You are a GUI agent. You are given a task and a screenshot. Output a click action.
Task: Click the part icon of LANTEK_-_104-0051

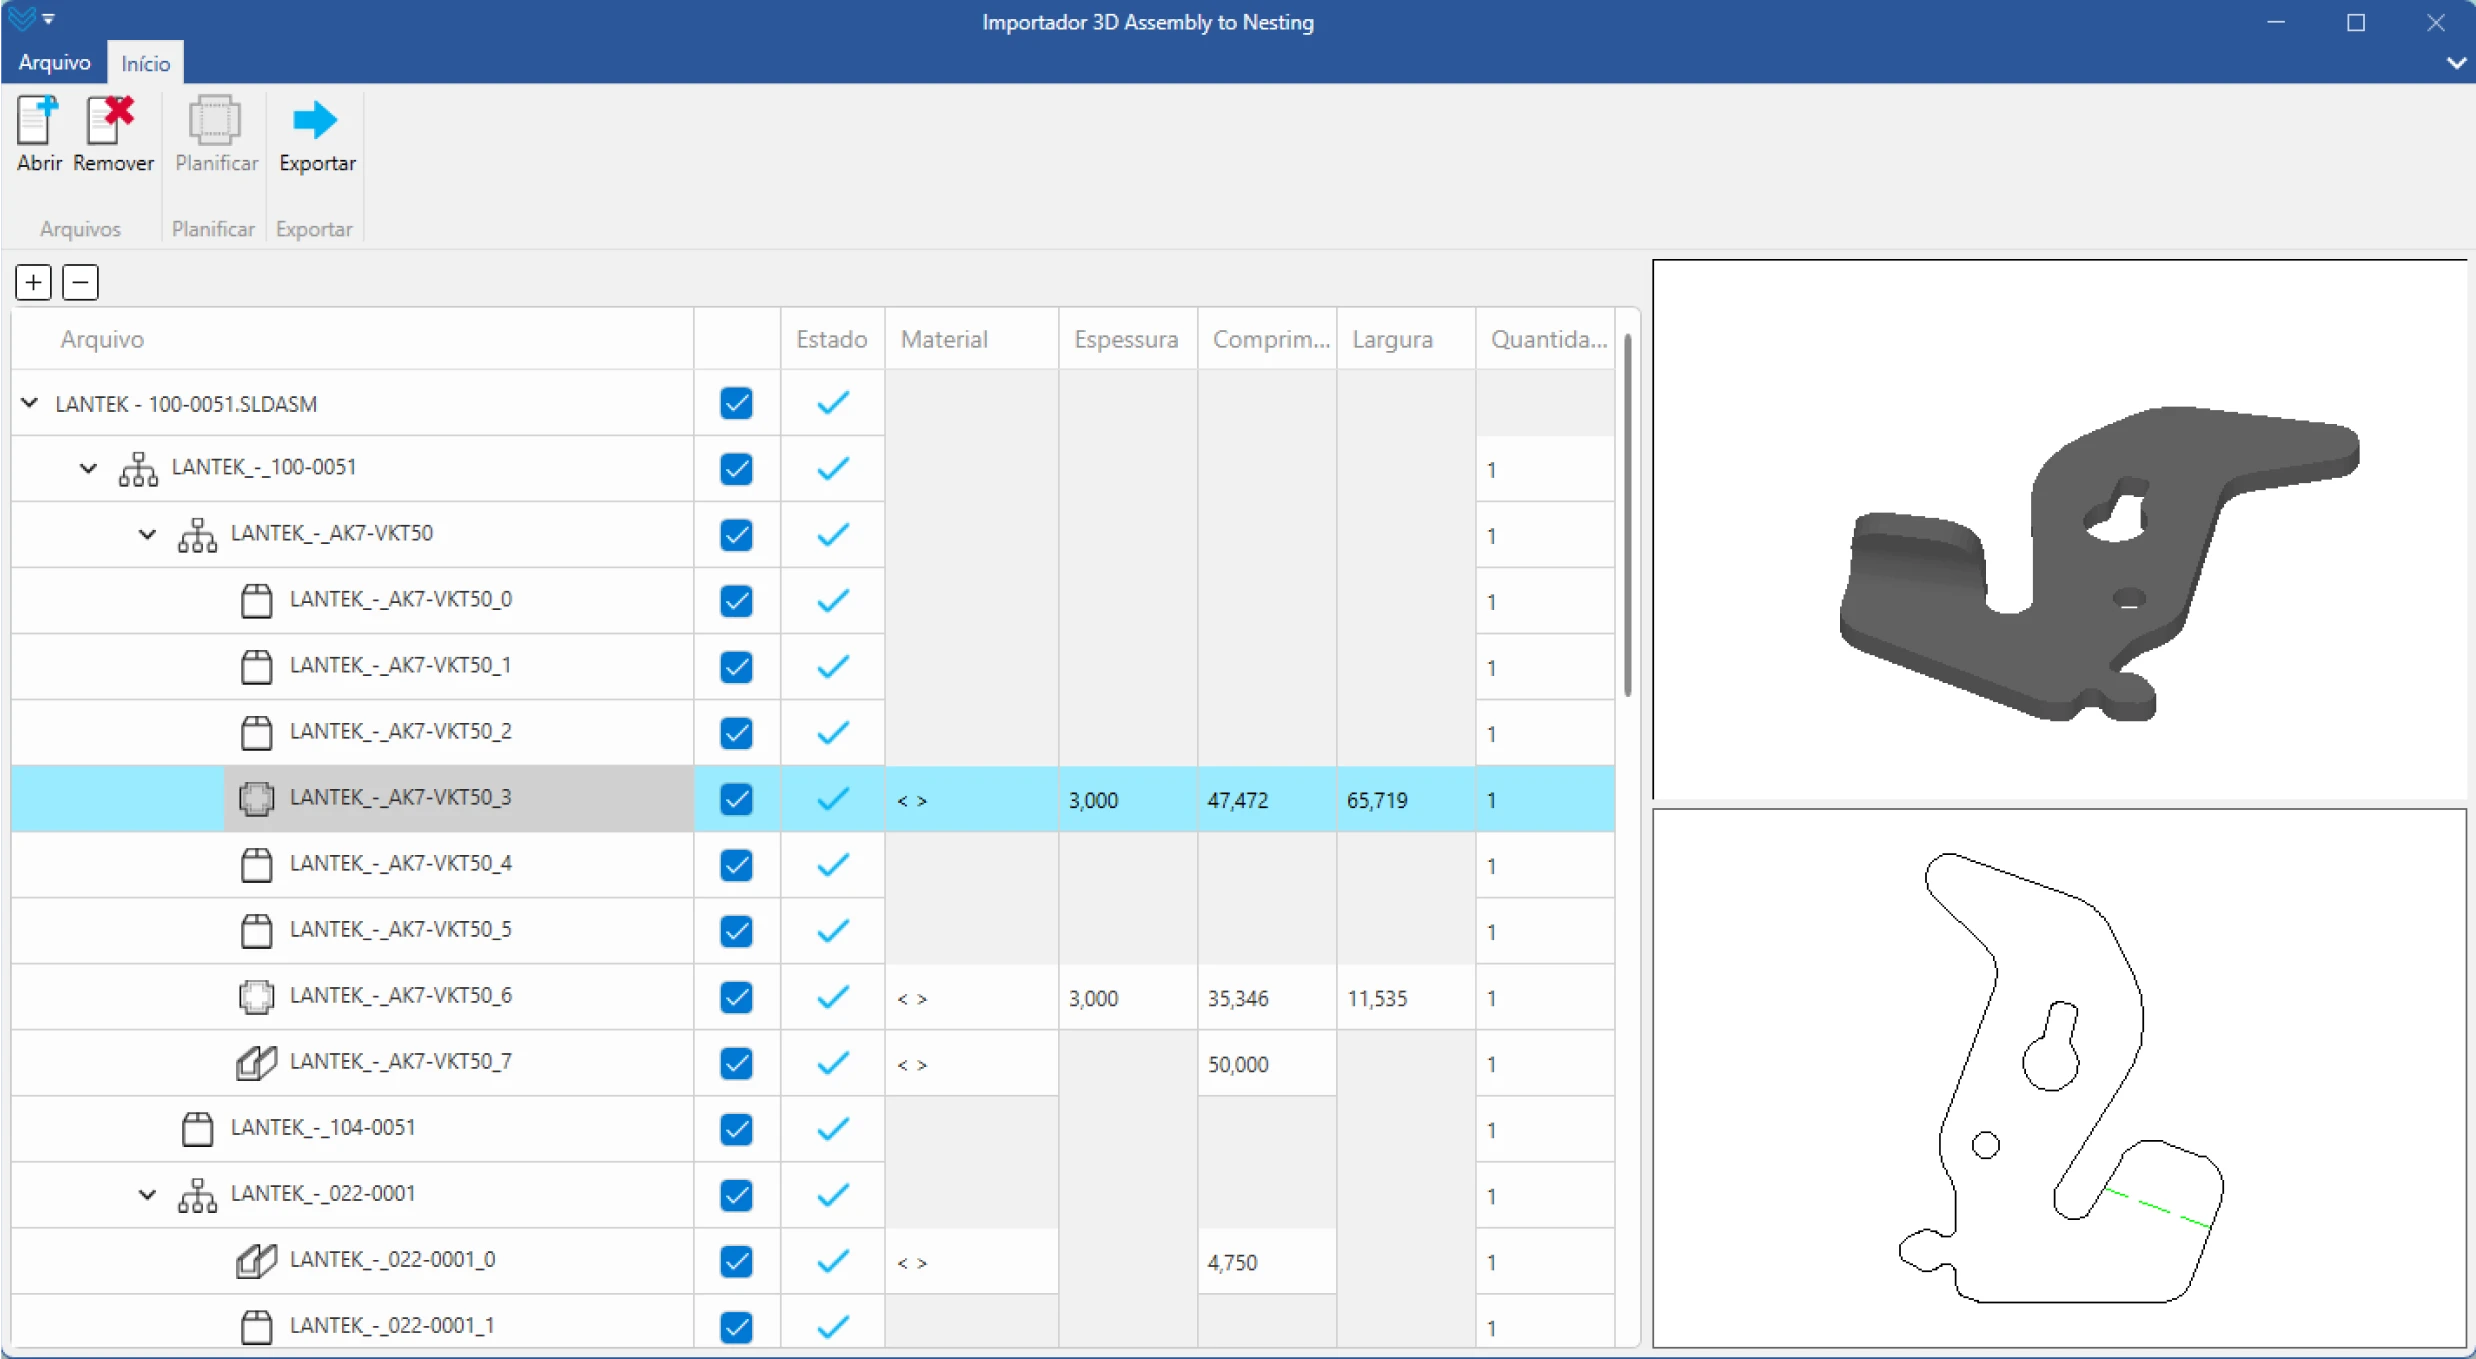(197, 1128)
